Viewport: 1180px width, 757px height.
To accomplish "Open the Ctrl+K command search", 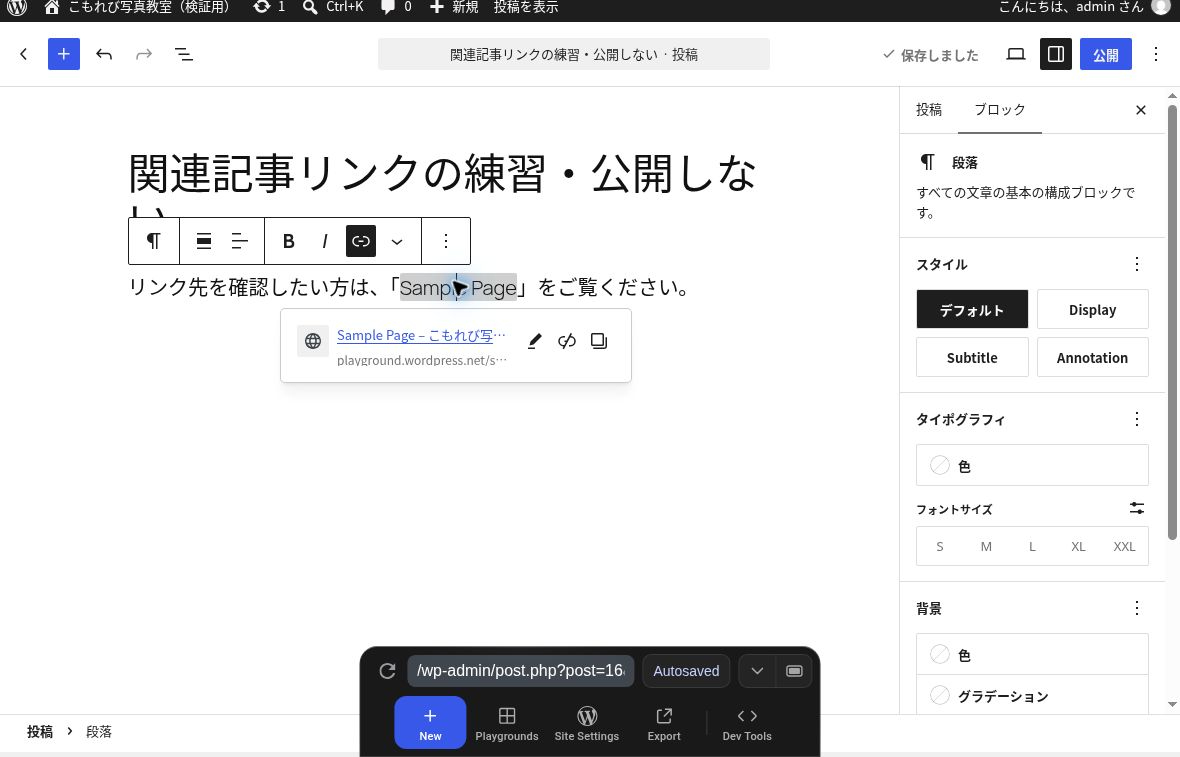I will [x=333, y=8].
